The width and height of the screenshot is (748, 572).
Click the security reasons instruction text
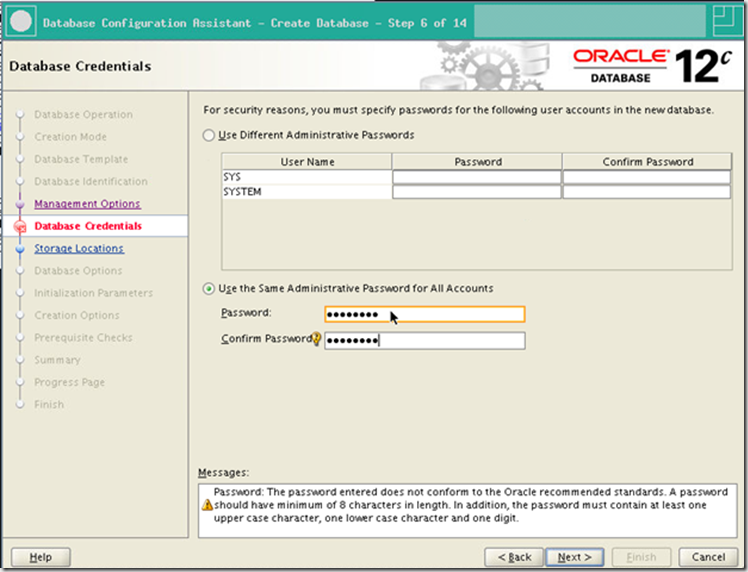click(458, 110)
